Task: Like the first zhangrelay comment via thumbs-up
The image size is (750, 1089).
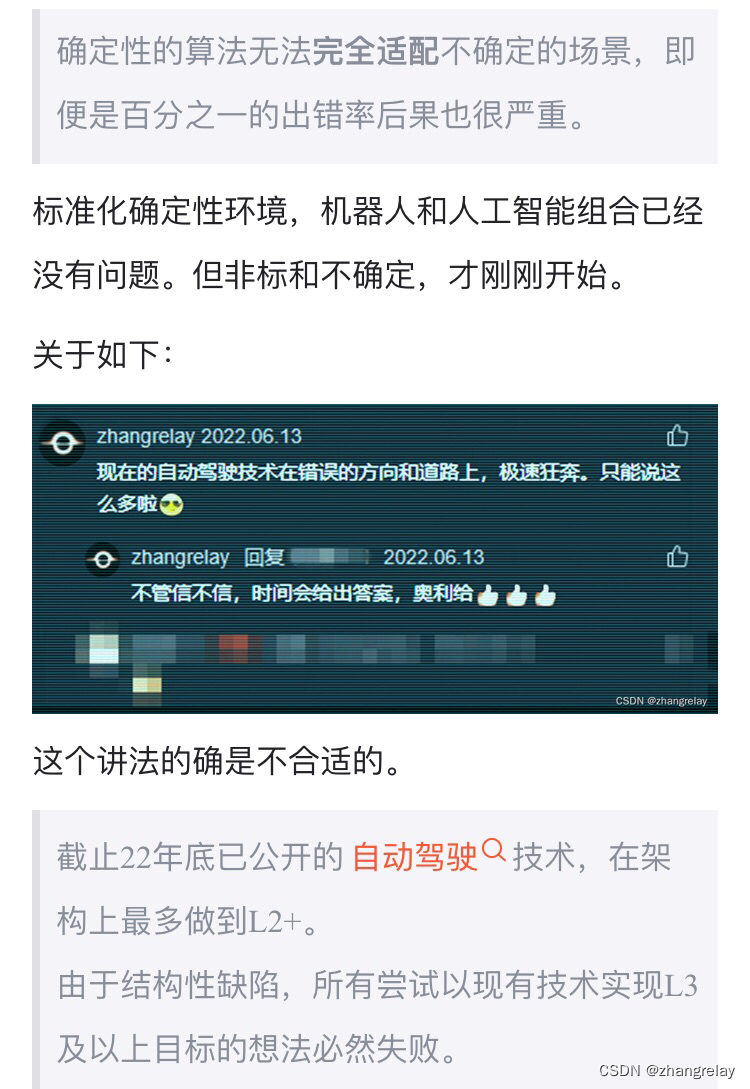Action: (677, 435)
